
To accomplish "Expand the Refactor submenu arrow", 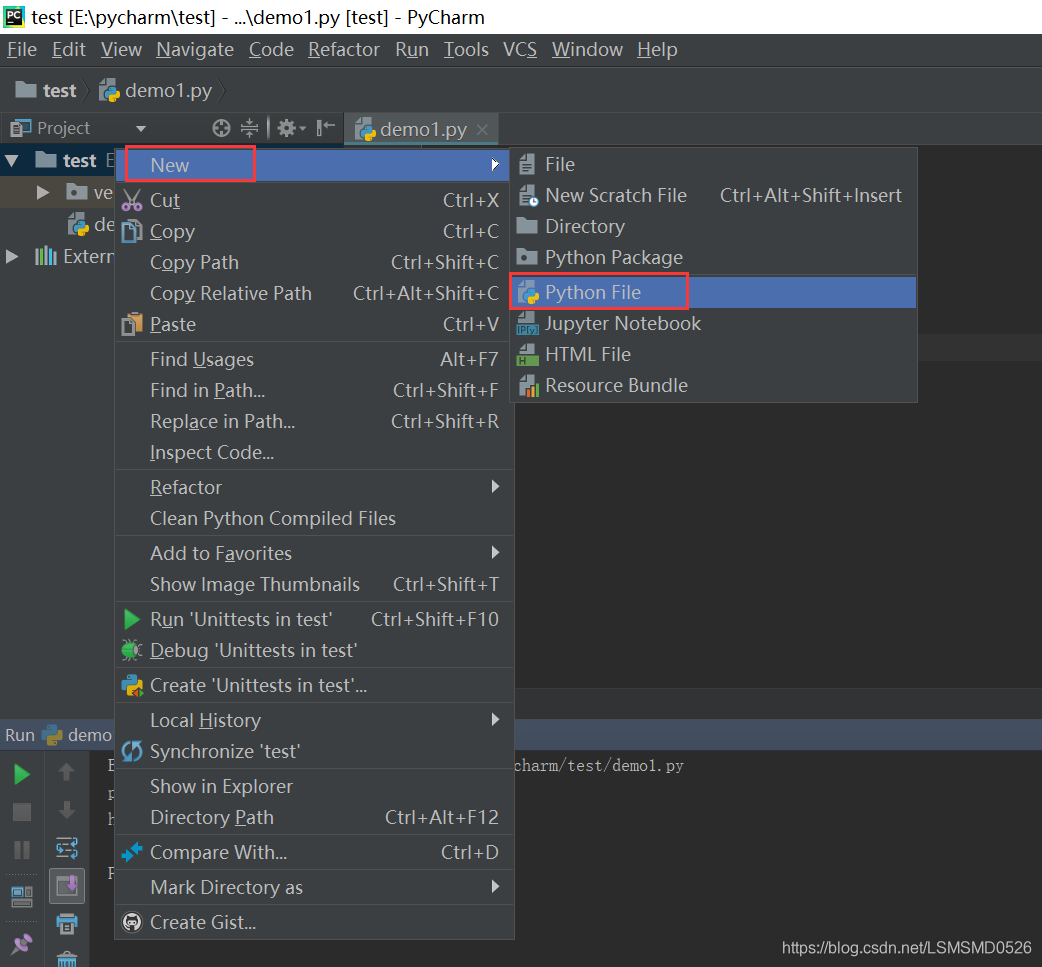I will 495,486.
